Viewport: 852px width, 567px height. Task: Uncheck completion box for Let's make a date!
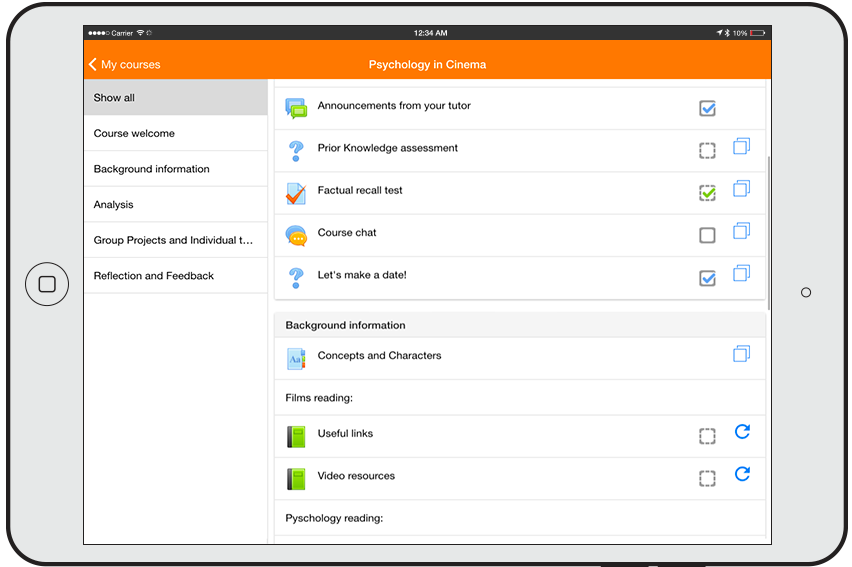[x=707, y=278]
